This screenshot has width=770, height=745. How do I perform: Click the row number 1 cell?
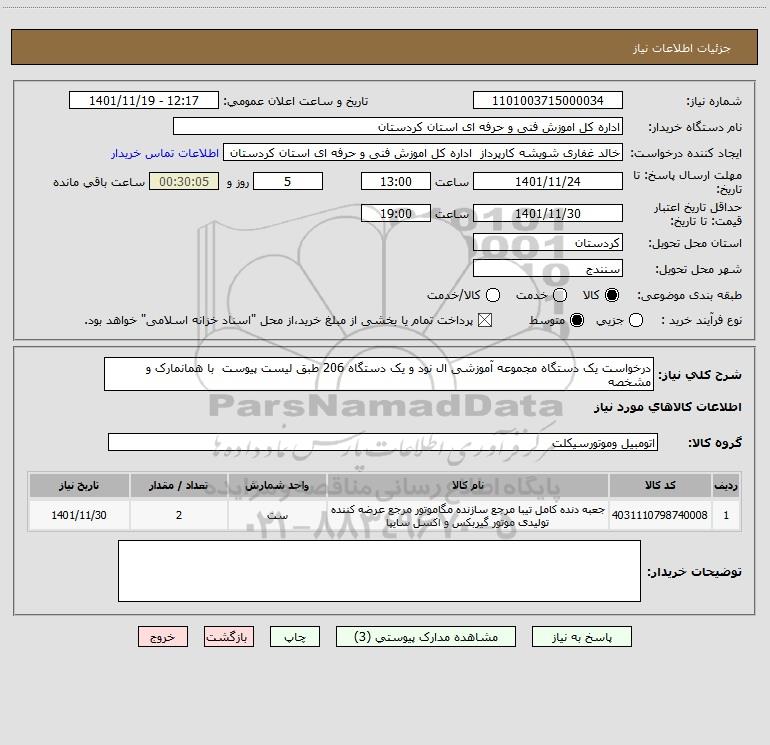726,515
